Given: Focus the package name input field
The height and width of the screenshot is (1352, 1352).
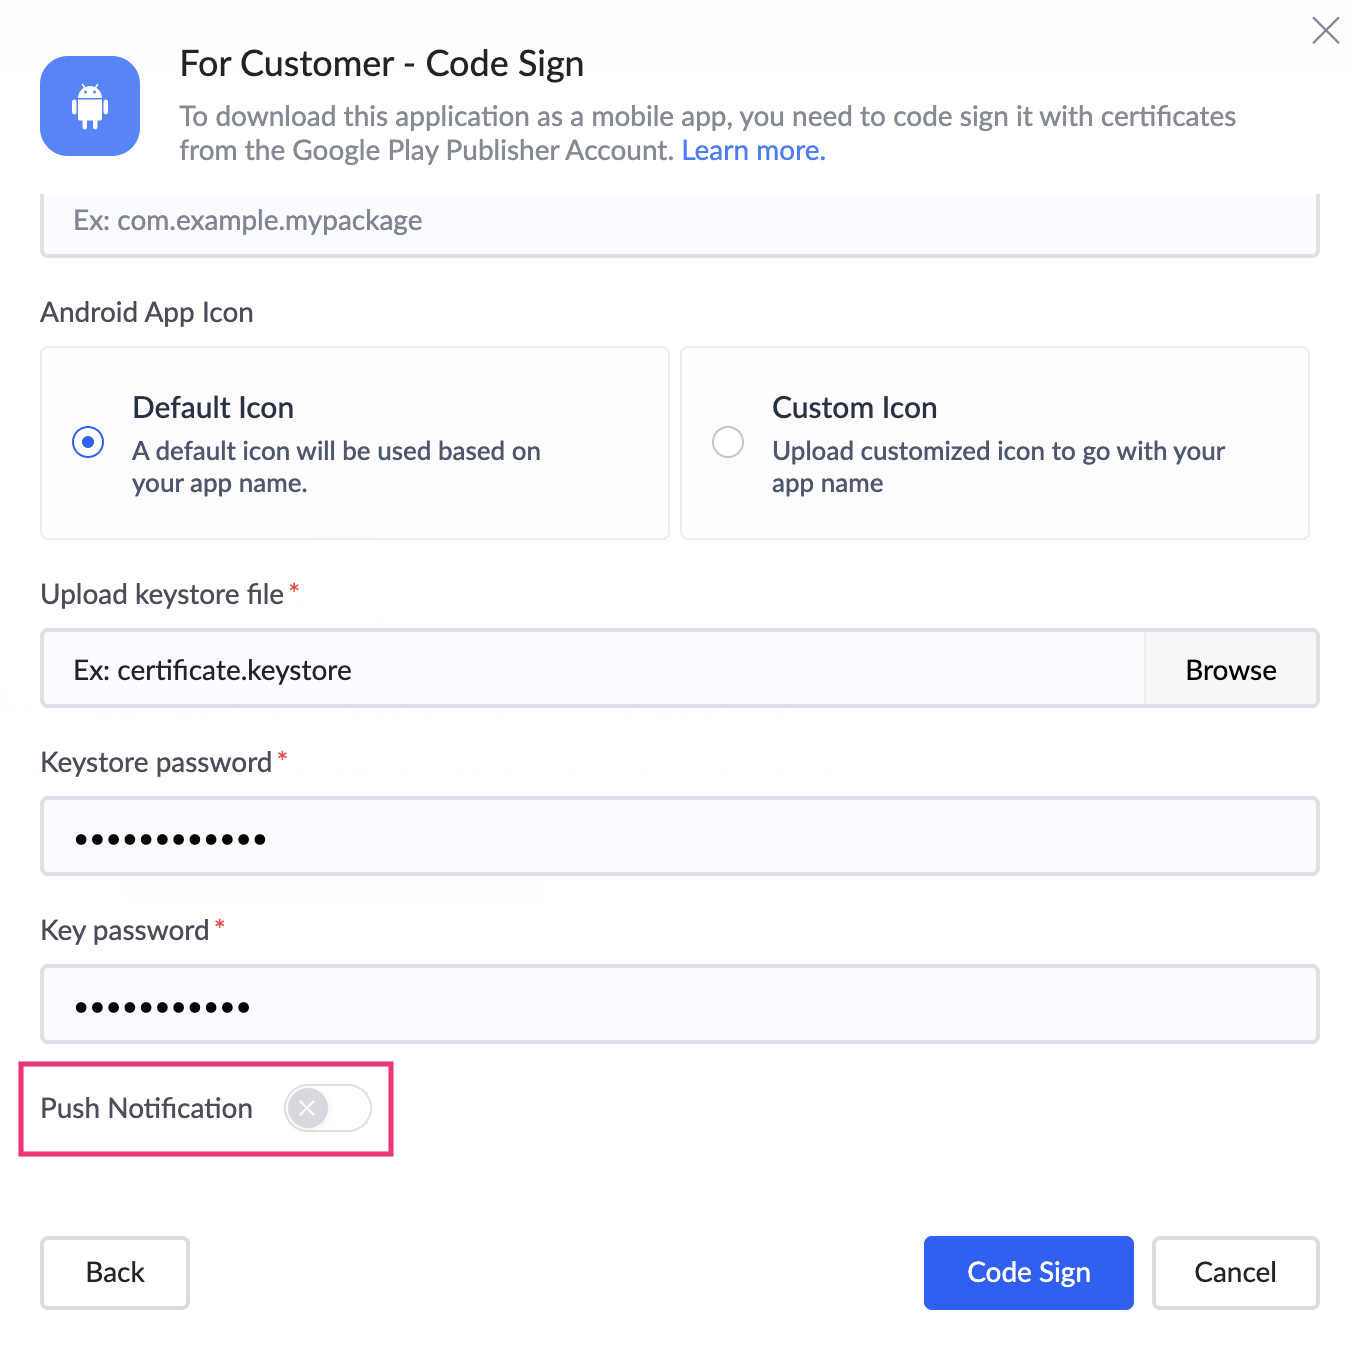Looking at the screenshot, I should pyautogui.click(x=680, y=224).
